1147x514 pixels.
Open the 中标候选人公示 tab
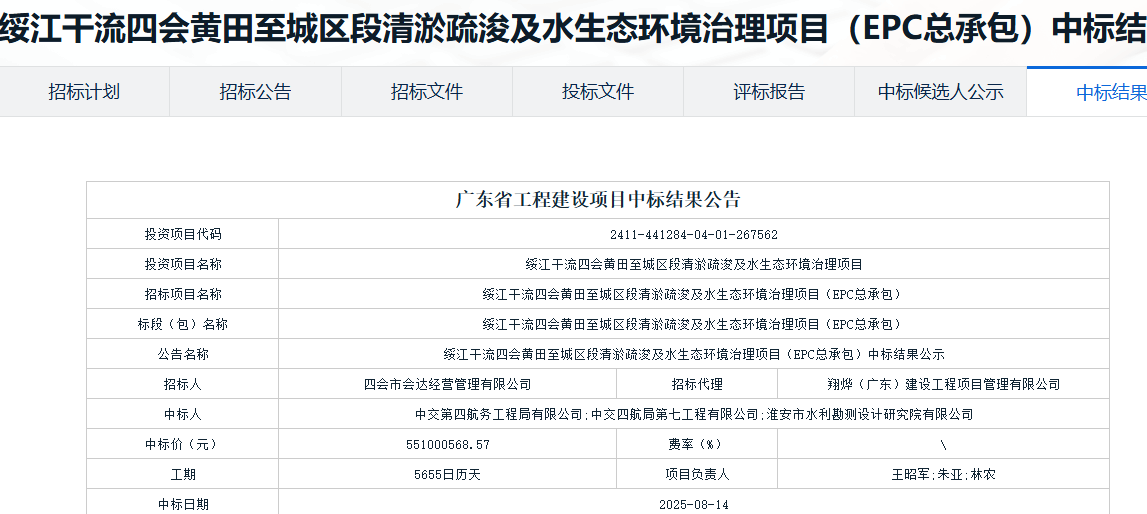(x=940, y=92)
